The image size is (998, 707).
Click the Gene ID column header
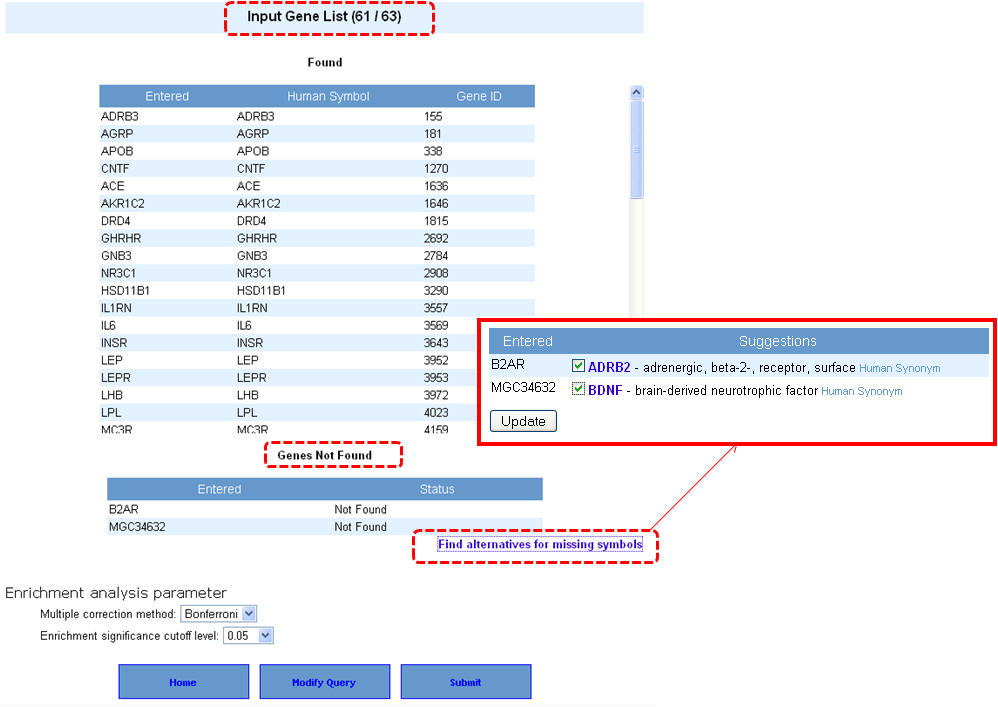click(479, 96)
